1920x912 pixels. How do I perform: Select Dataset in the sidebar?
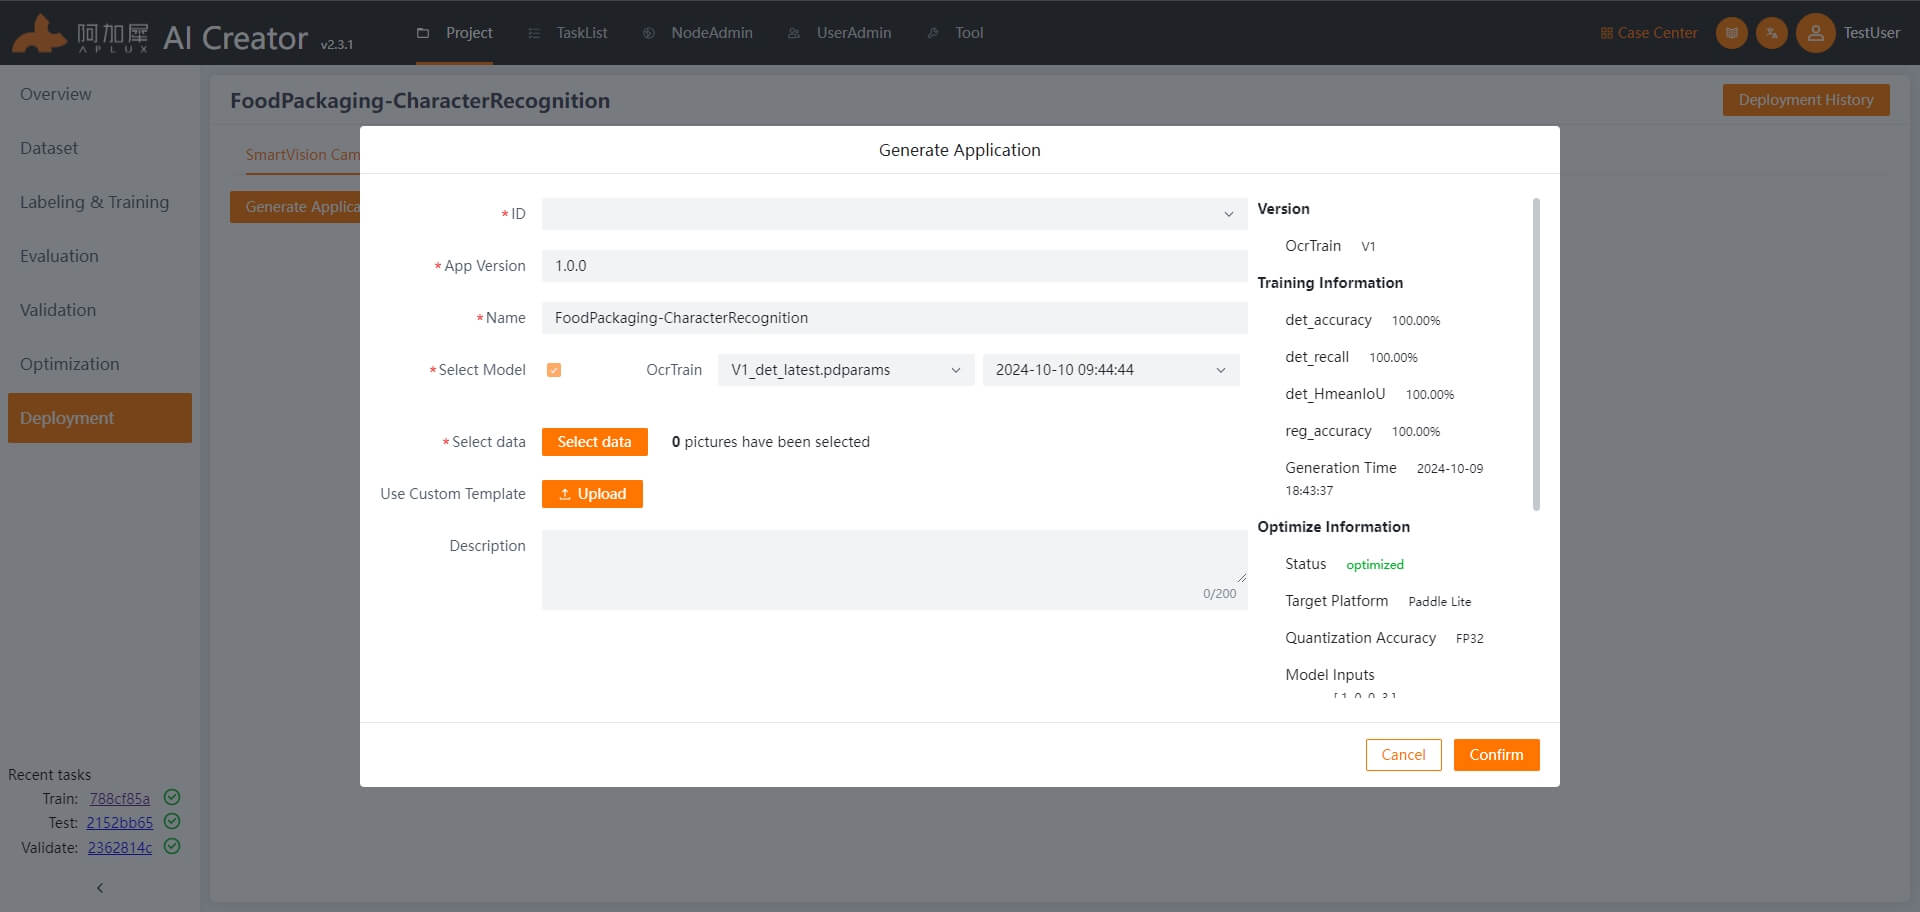[100, 148]
